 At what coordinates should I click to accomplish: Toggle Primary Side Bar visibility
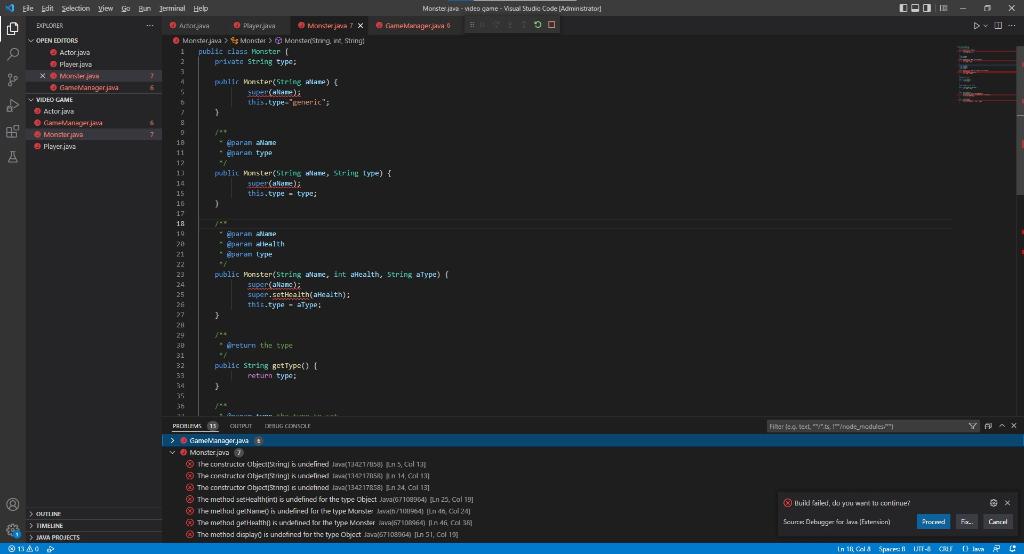click(903, 8)
